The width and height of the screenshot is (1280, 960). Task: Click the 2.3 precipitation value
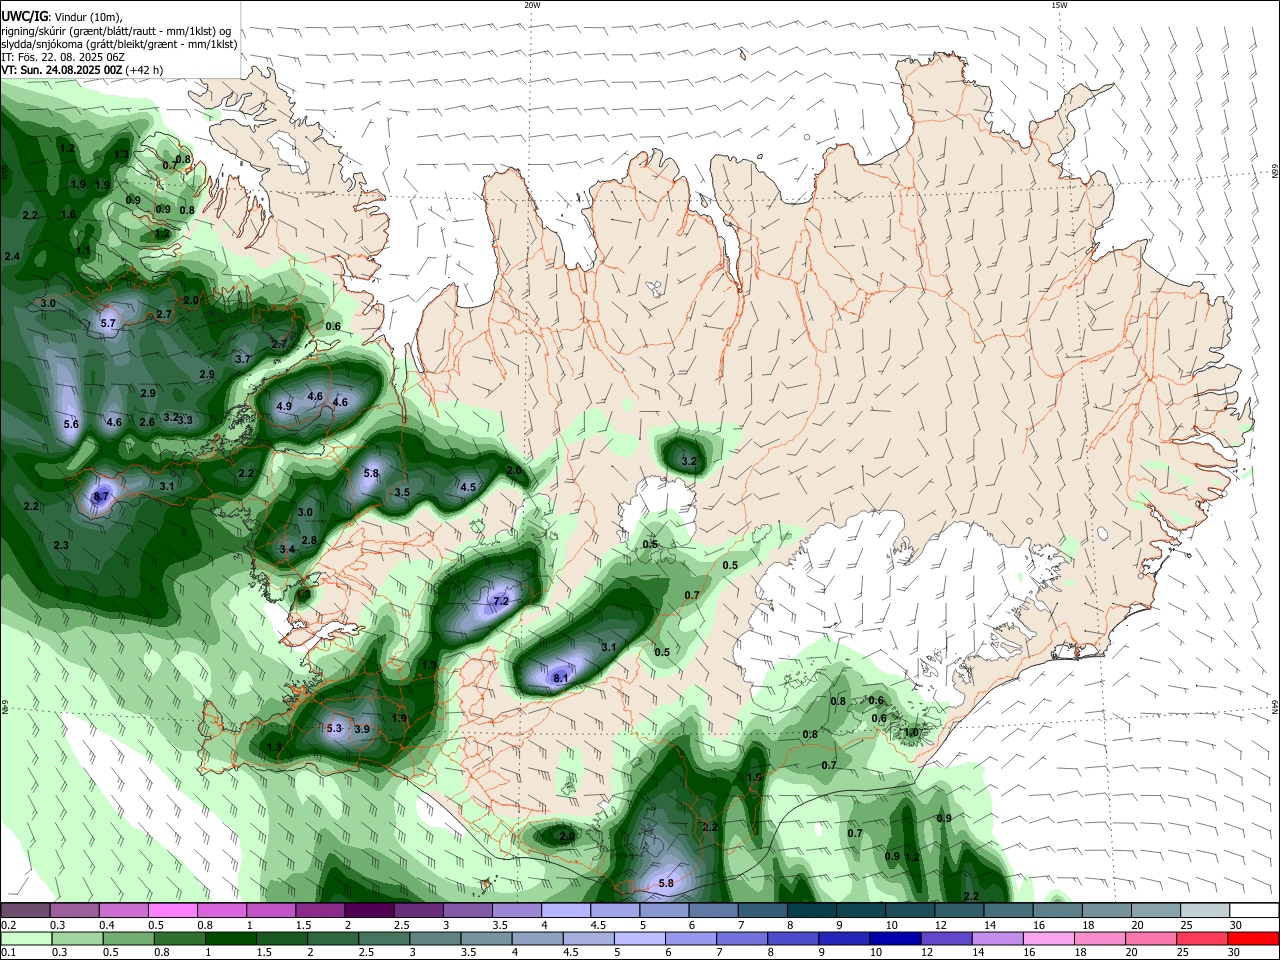[61, 545]
